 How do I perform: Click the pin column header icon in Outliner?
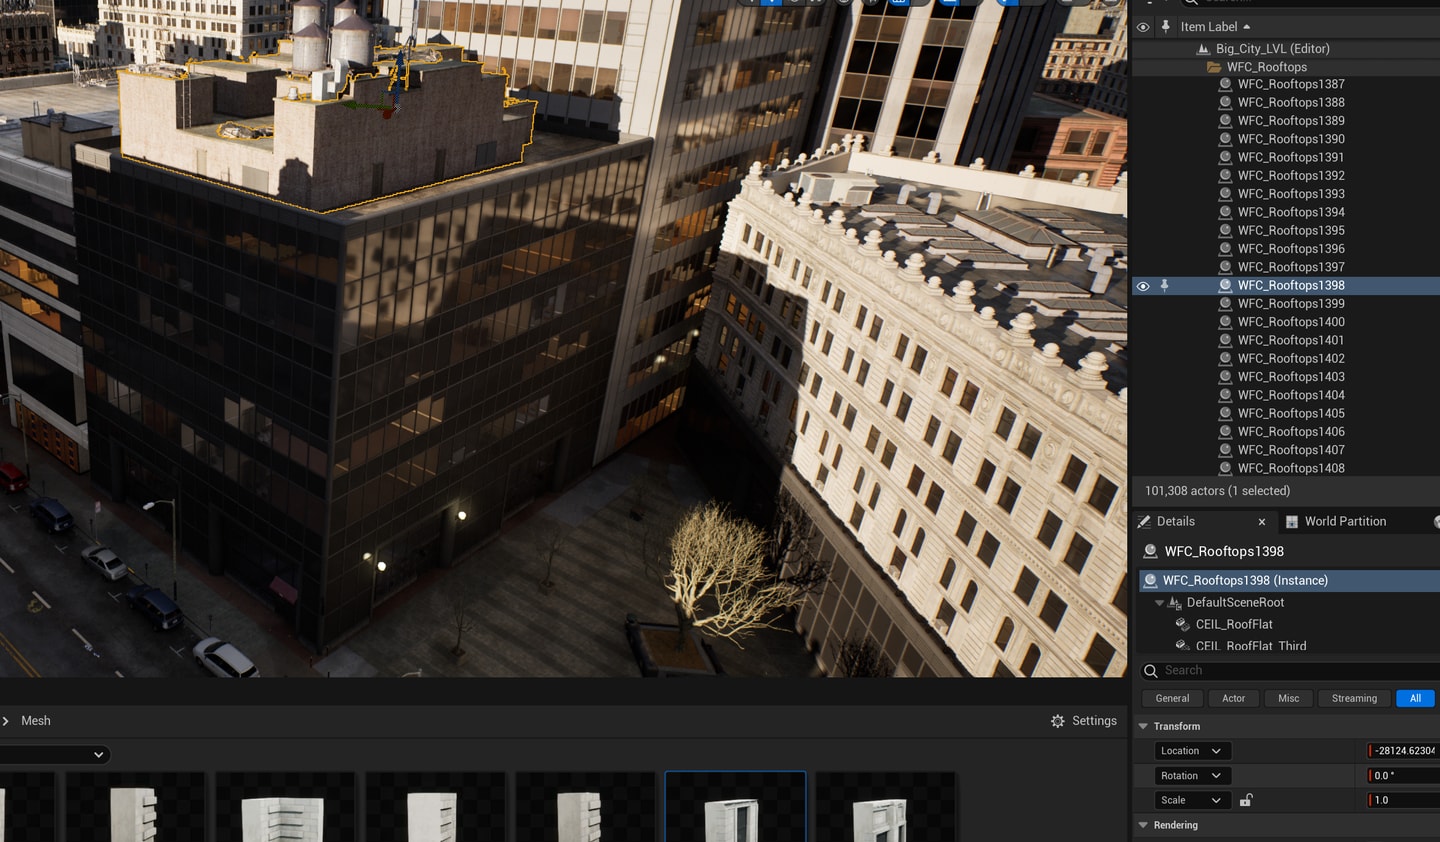pos(1165,27)
